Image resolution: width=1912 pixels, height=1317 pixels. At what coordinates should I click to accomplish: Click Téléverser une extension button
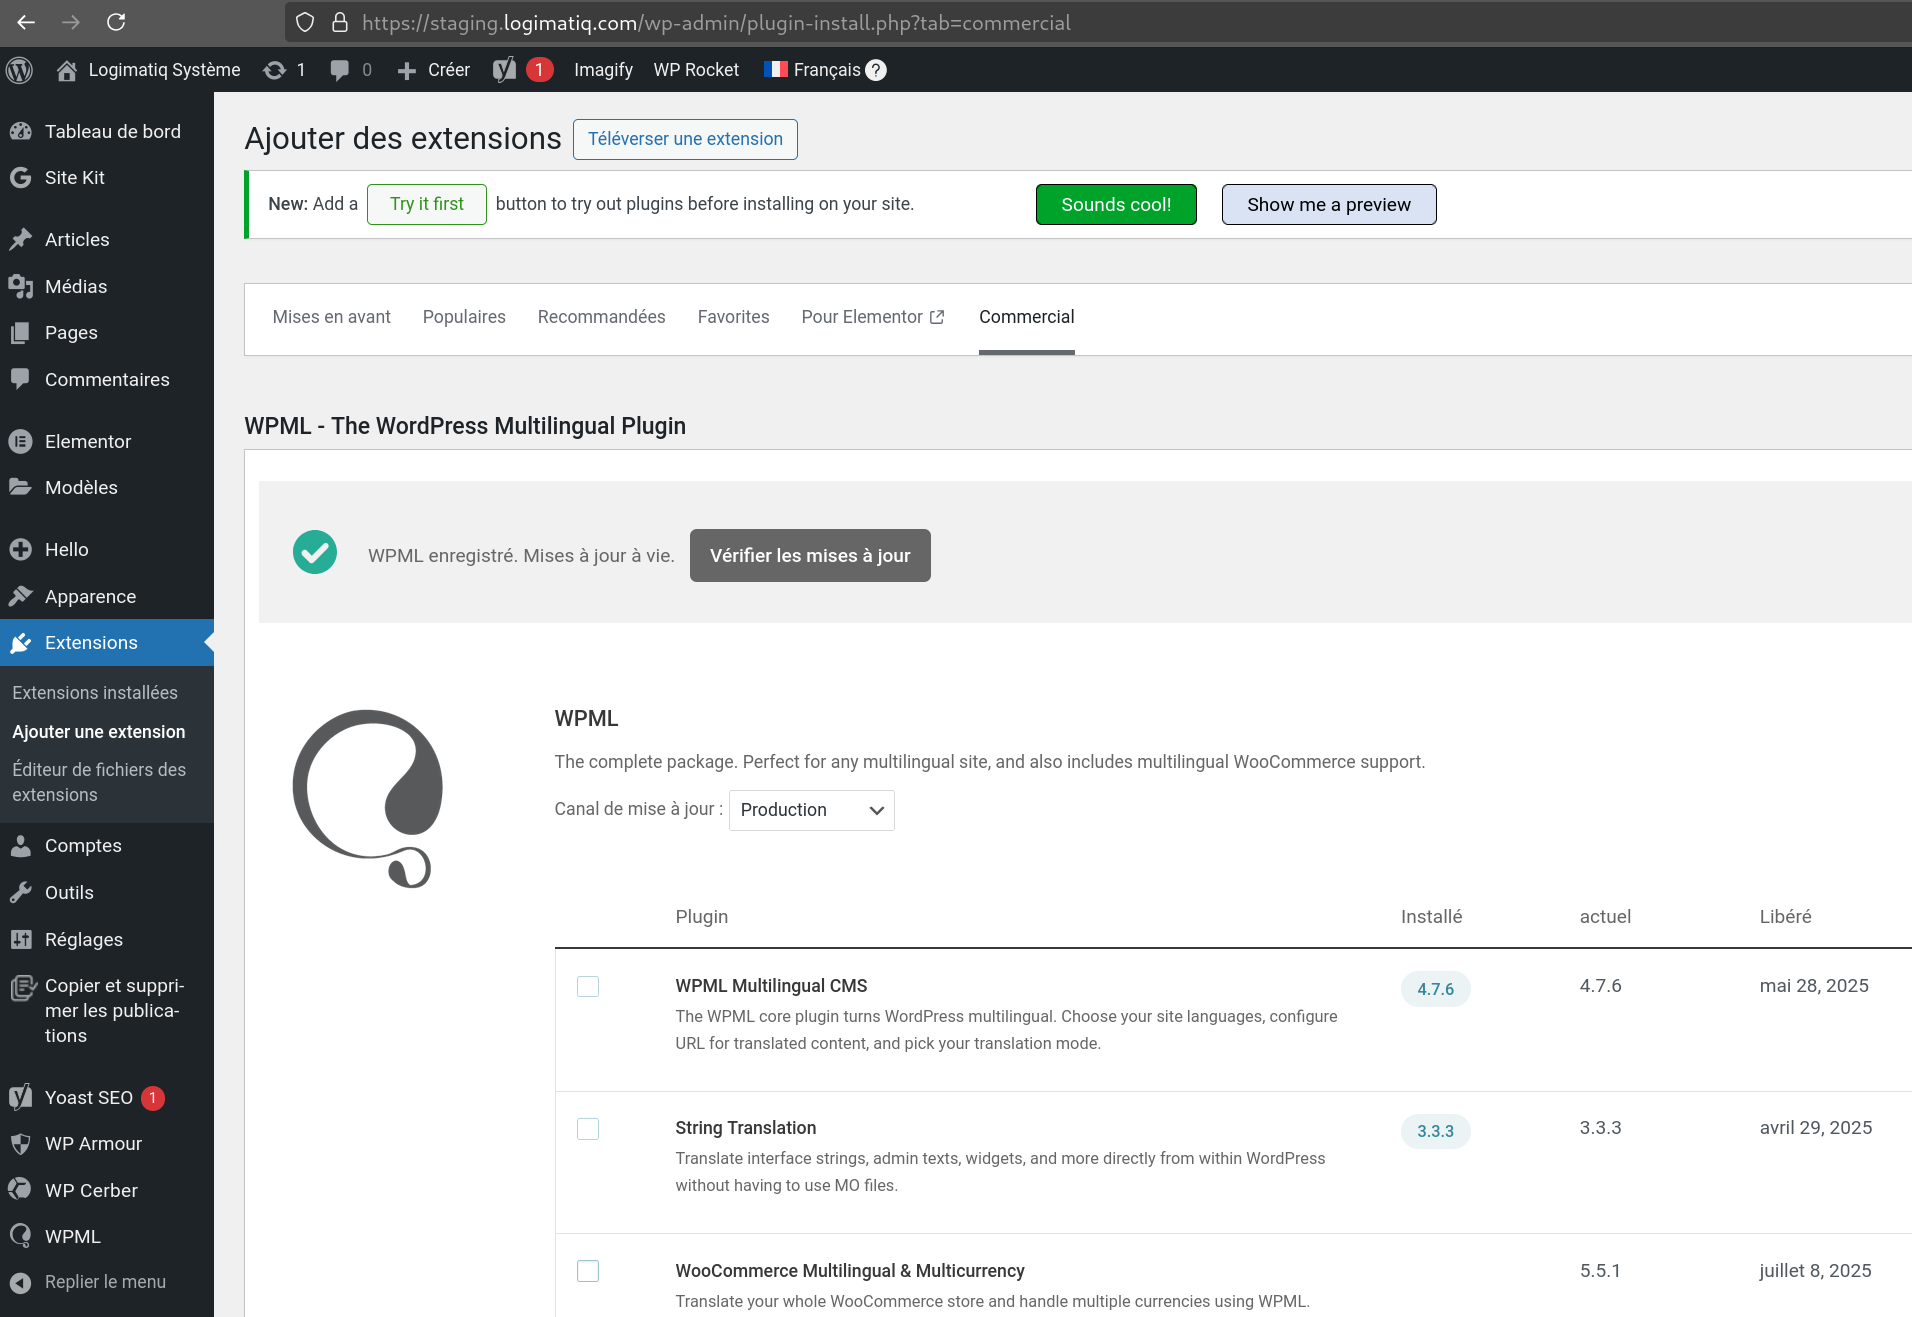(685, 139)
